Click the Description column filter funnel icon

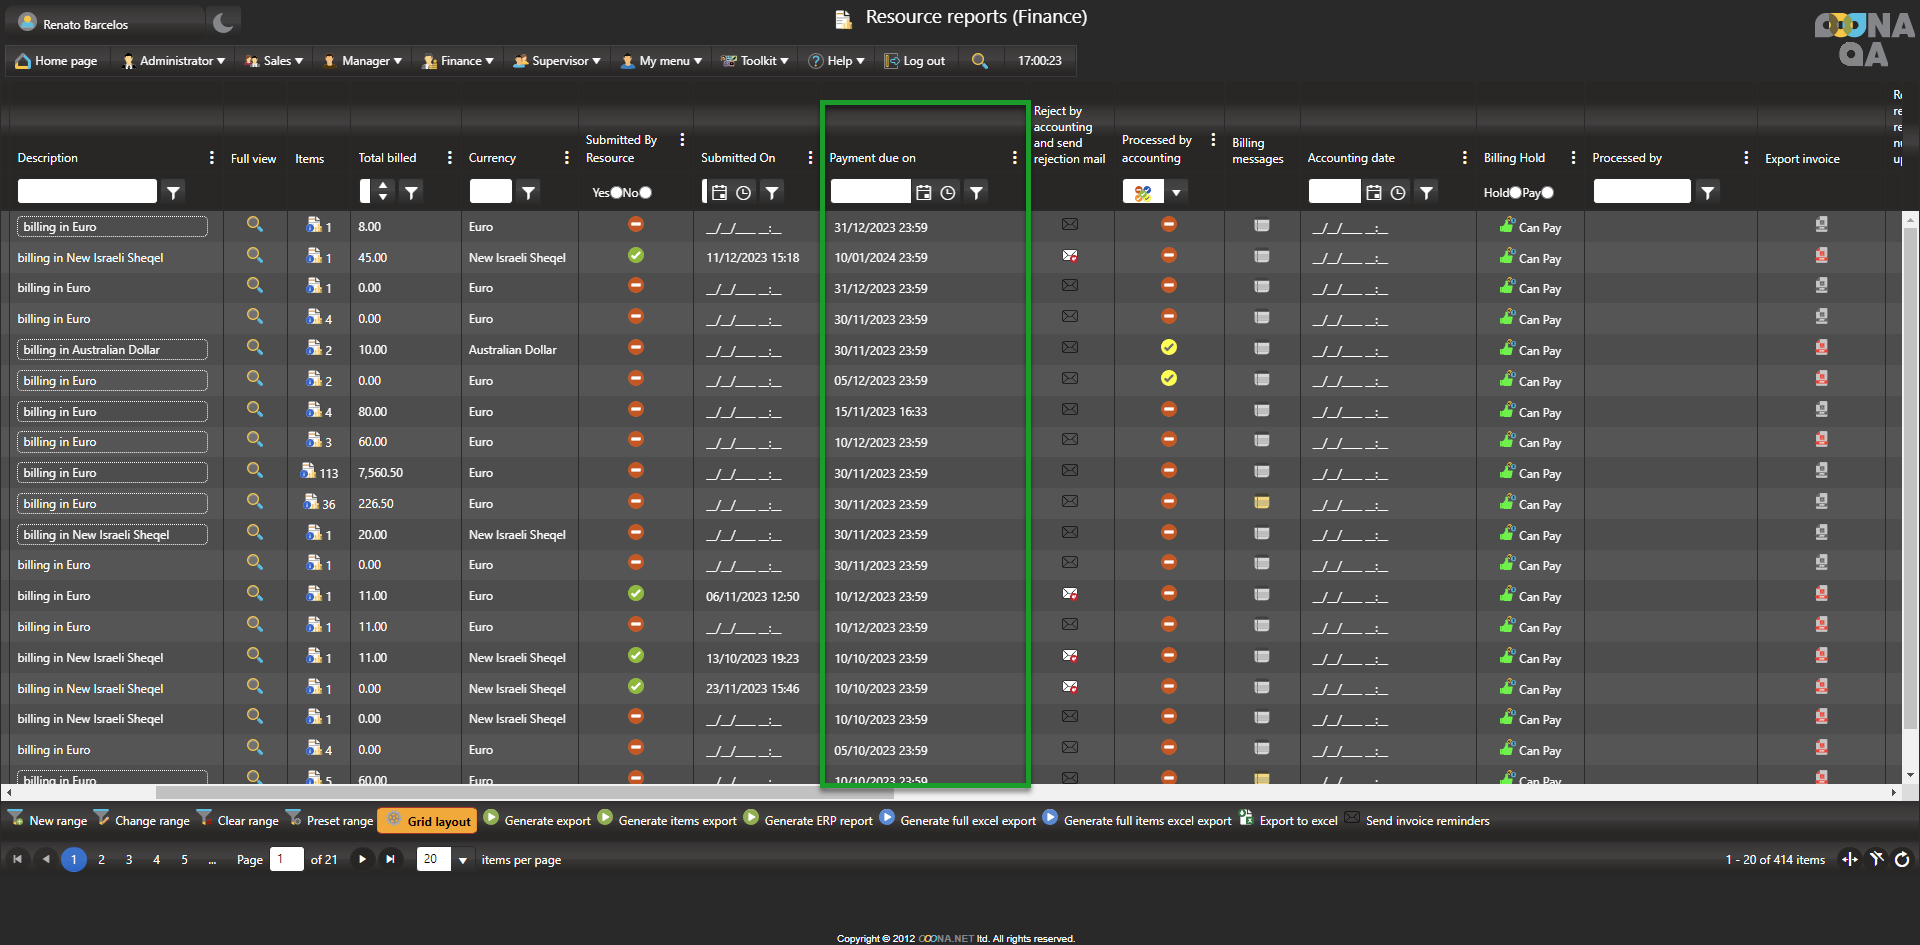(x=174, y=192)
